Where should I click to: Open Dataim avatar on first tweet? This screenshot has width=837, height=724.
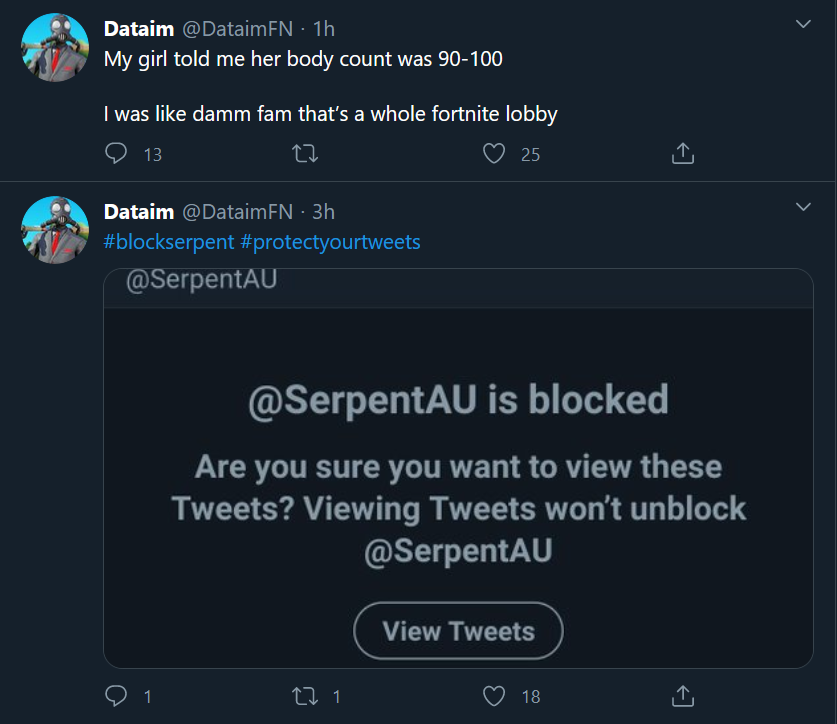point(55,47)
